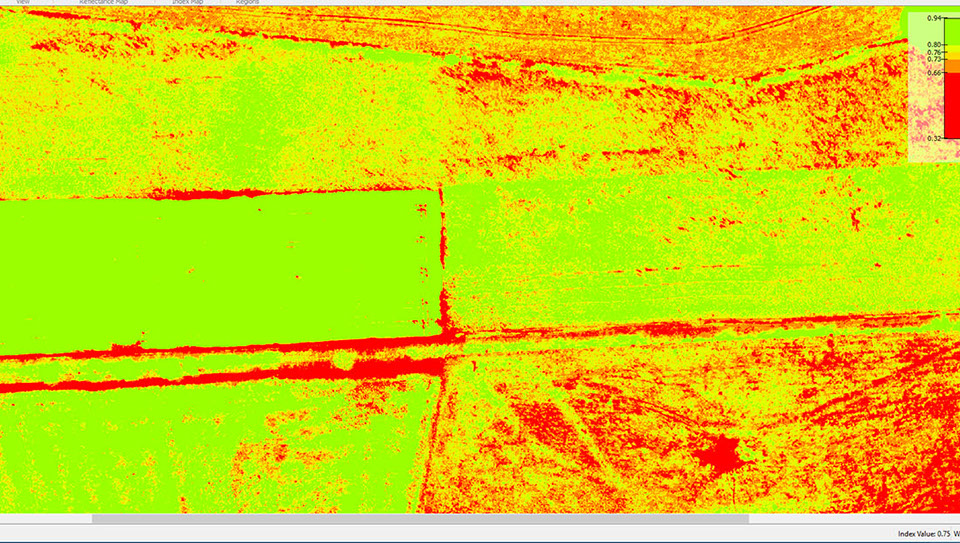The width and height of the screenshot is (960, 543).
Task: Click the large solid green field on map
Action: click(220, 270)
